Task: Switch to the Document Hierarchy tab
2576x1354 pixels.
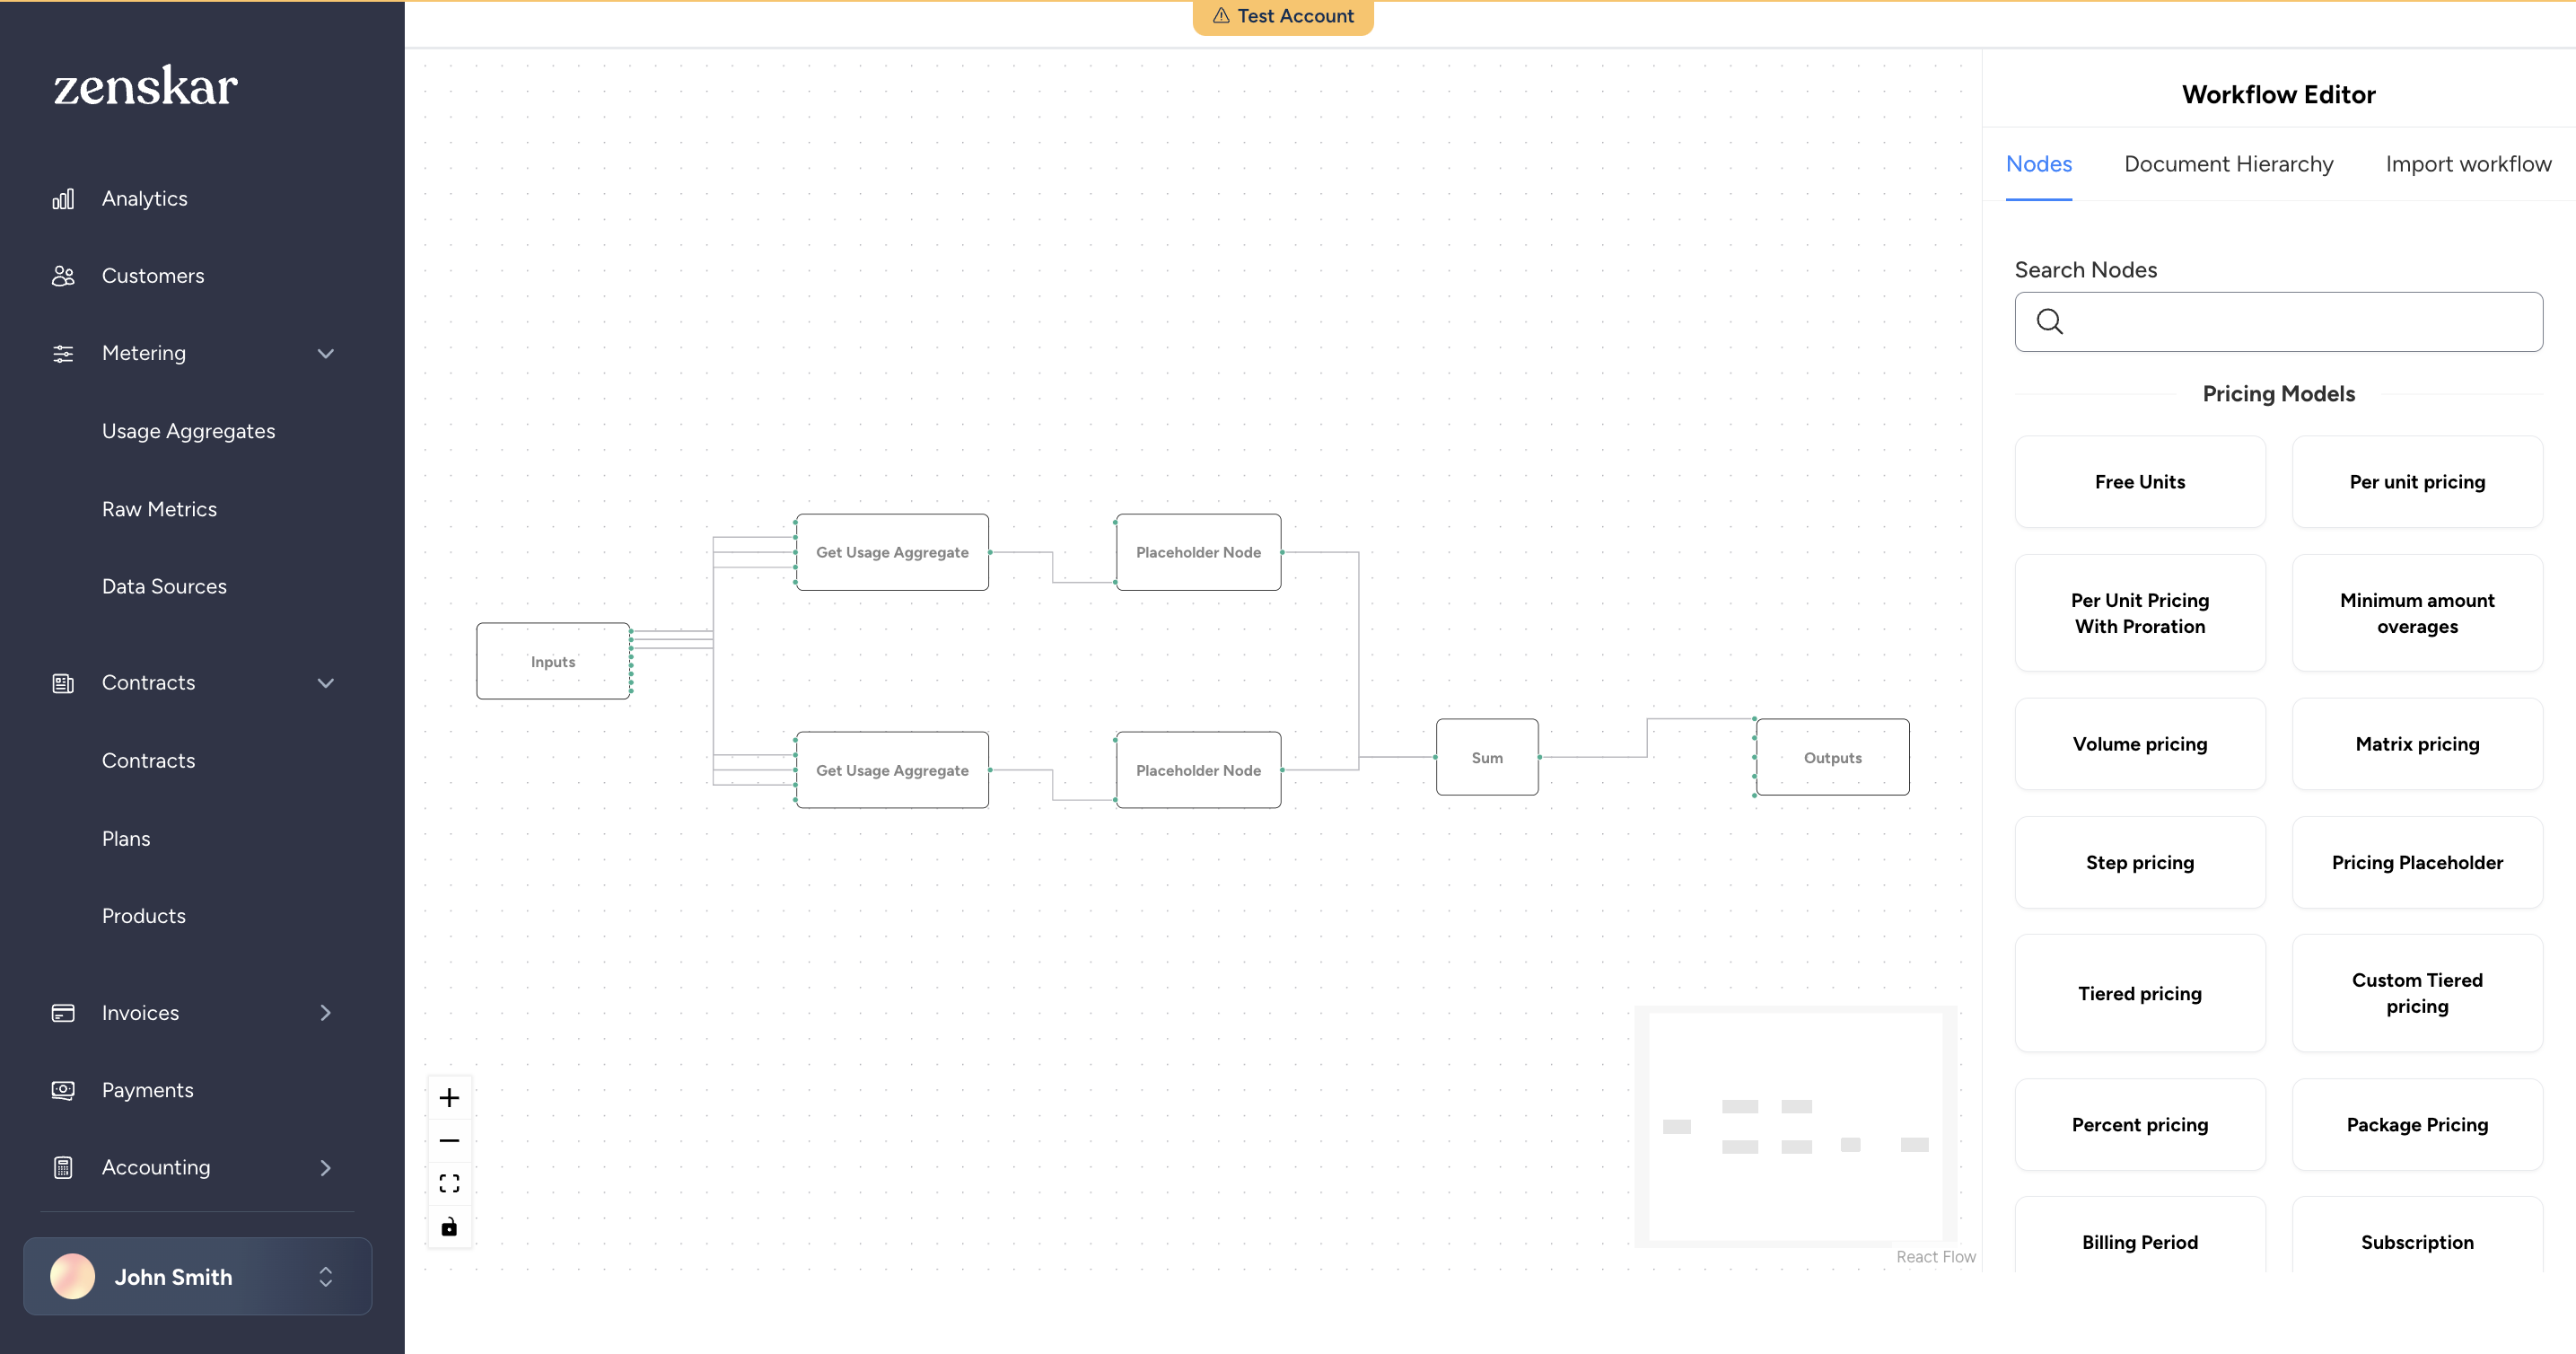Action: pyautogui.click(x=2228, y=163)
